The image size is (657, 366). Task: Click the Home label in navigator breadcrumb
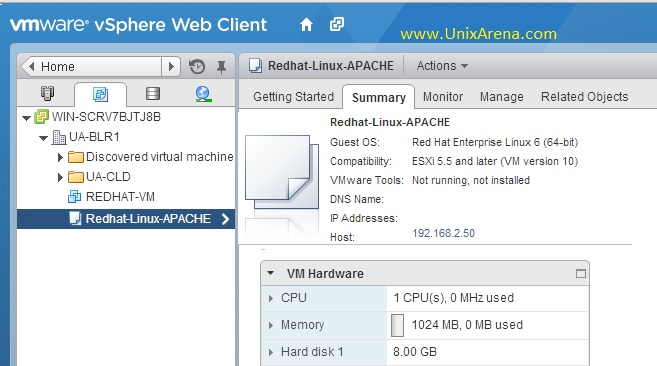click(58, 67)
